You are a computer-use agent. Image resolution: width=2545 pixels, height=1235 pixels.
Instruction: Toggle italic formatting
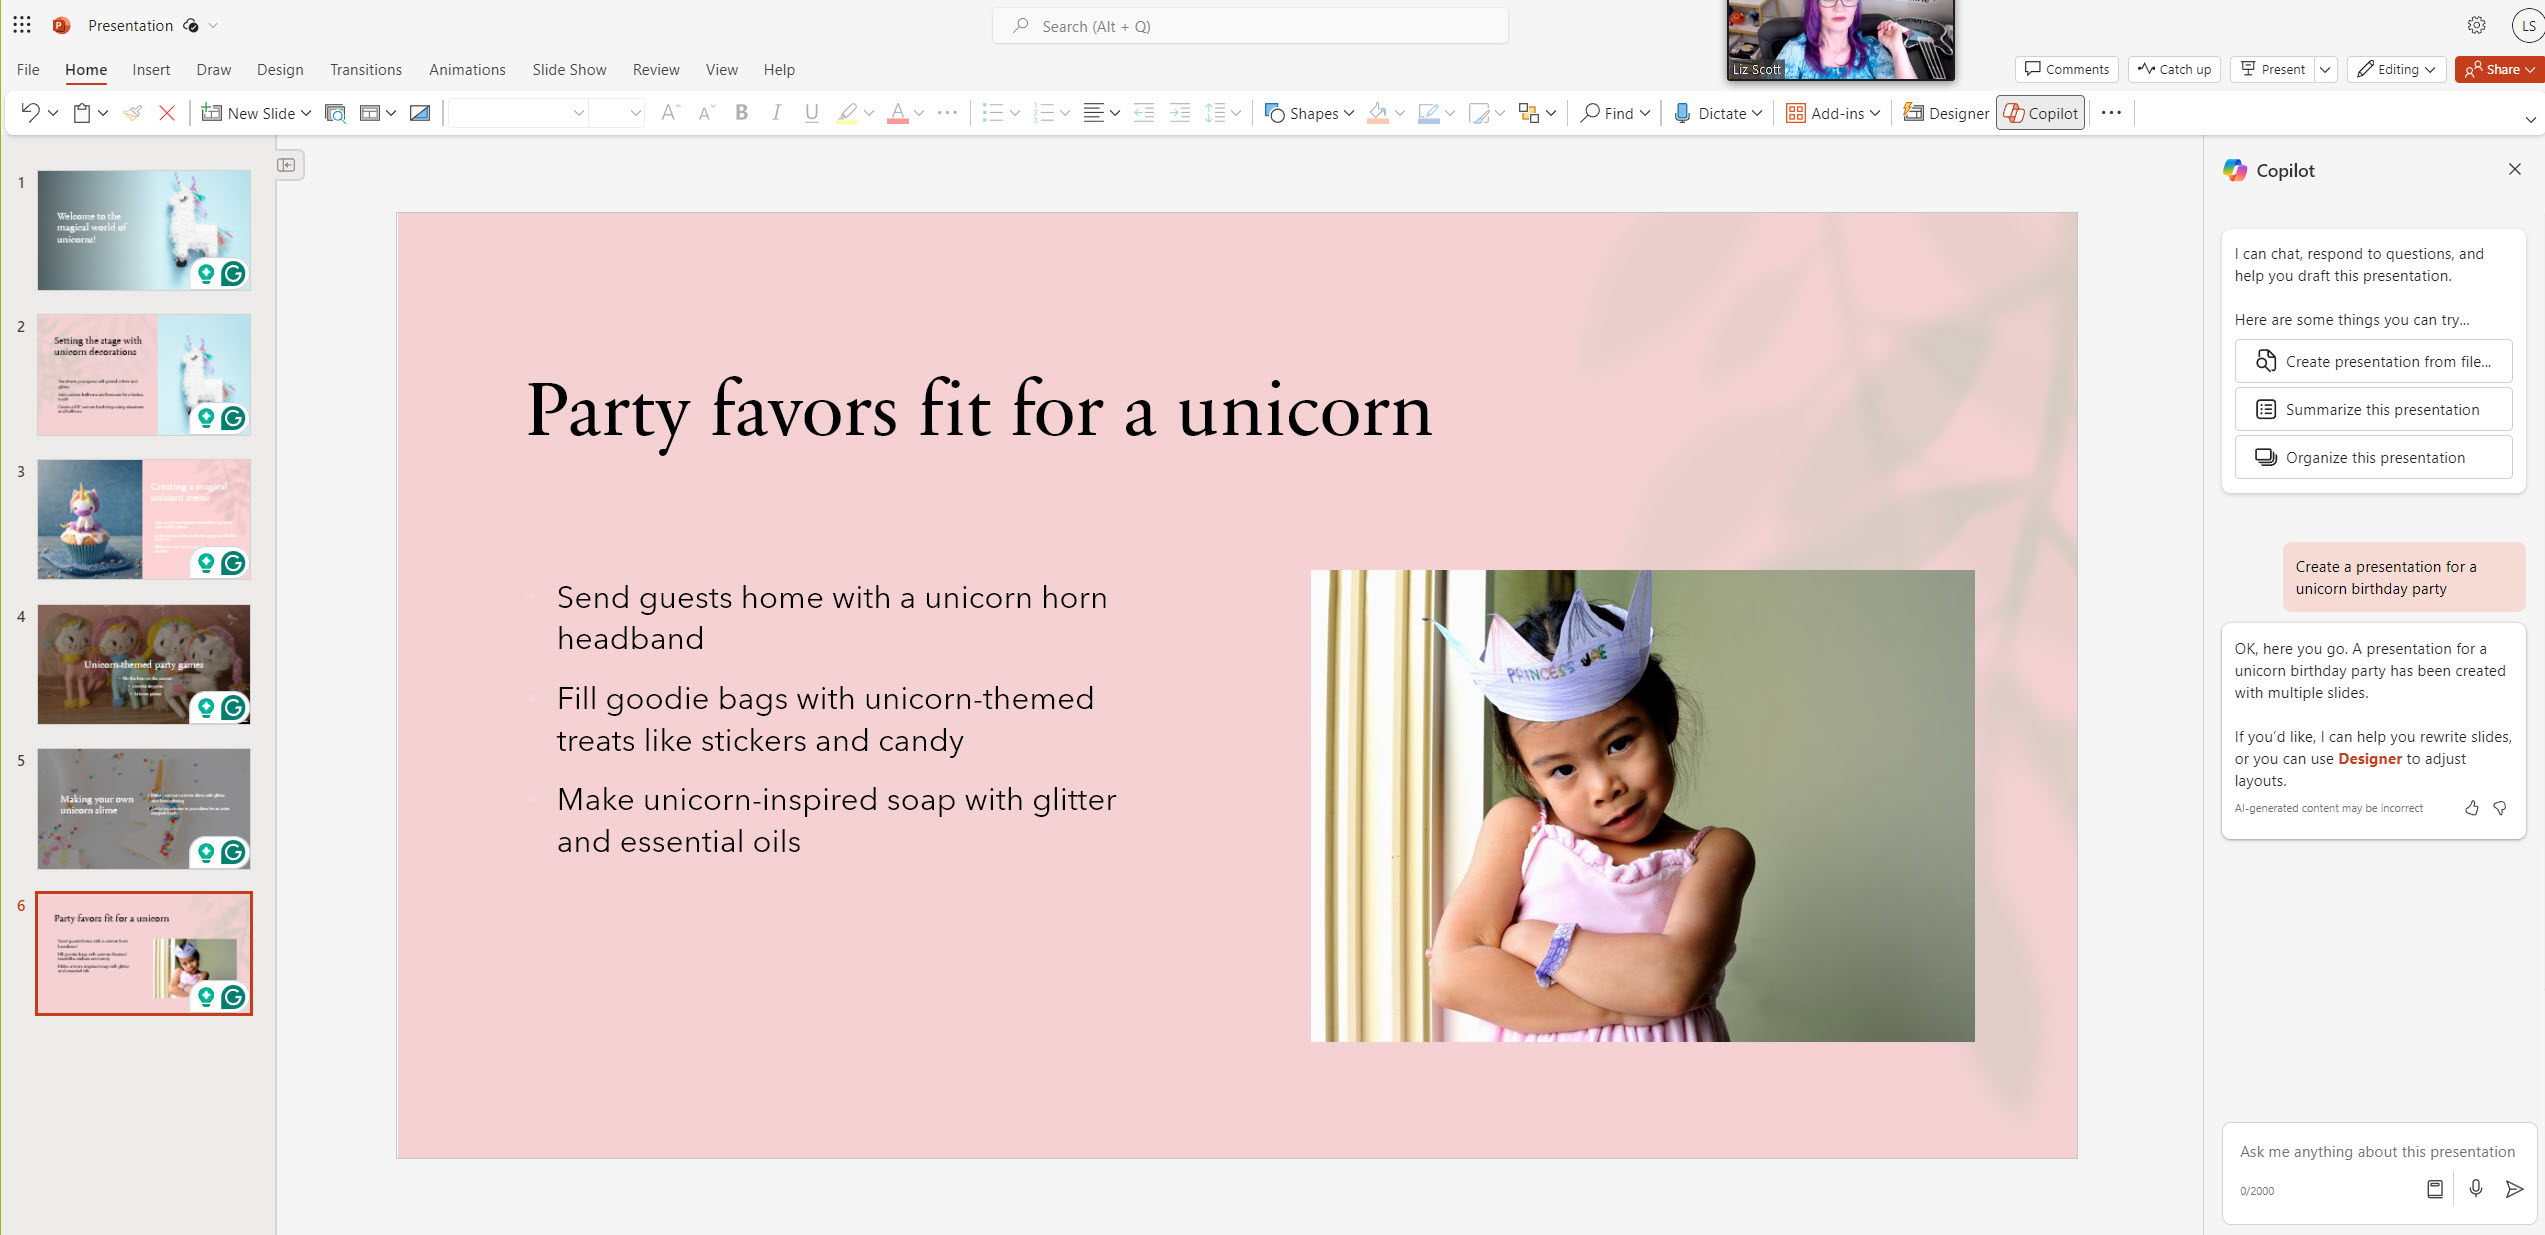(x=775, y=112)
